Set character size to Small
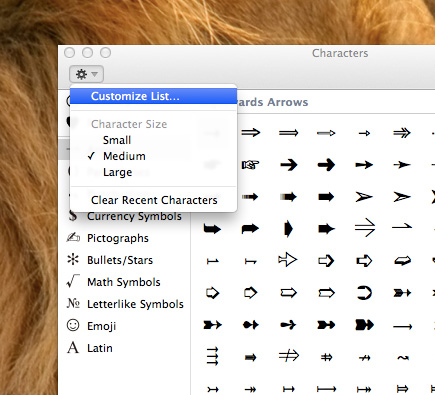Image resolution: width=435 pixels, height=395 pixels. click(117, 140)
